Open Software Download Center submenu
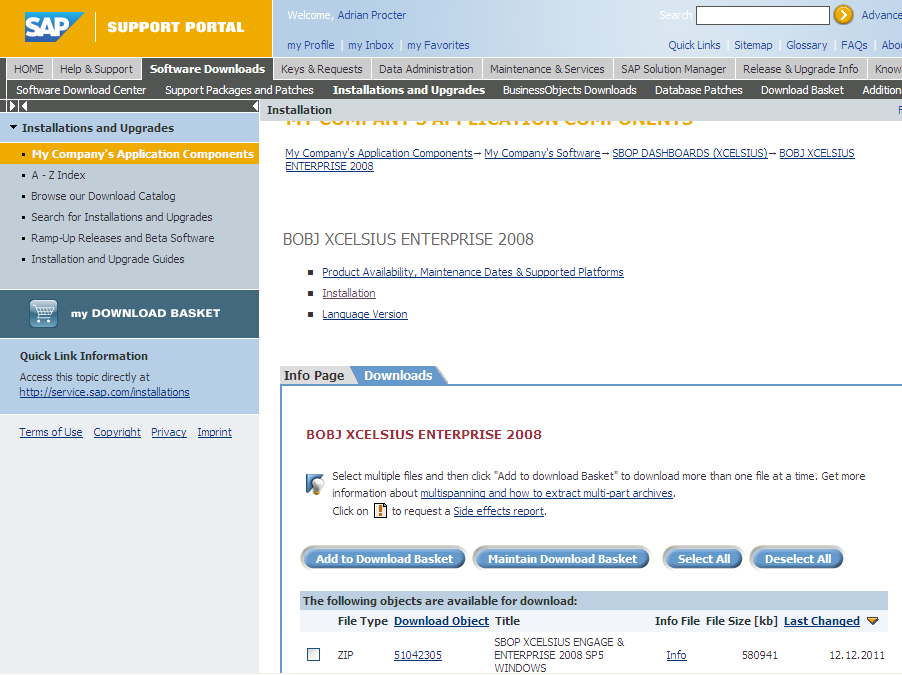This screenshot has width=902, height=675. coord(81,90)
